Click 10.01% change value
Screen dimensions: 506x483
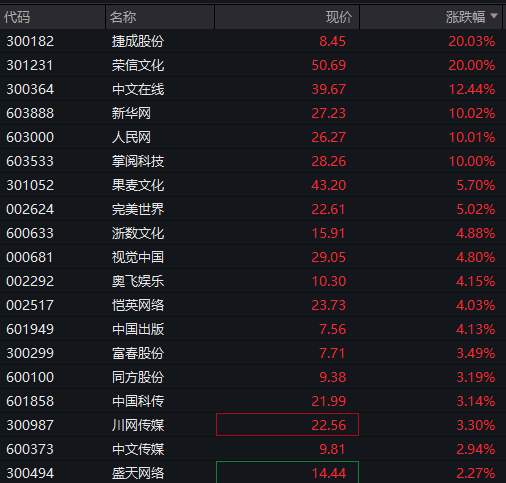pyautogui.click(x=472, y=137)
